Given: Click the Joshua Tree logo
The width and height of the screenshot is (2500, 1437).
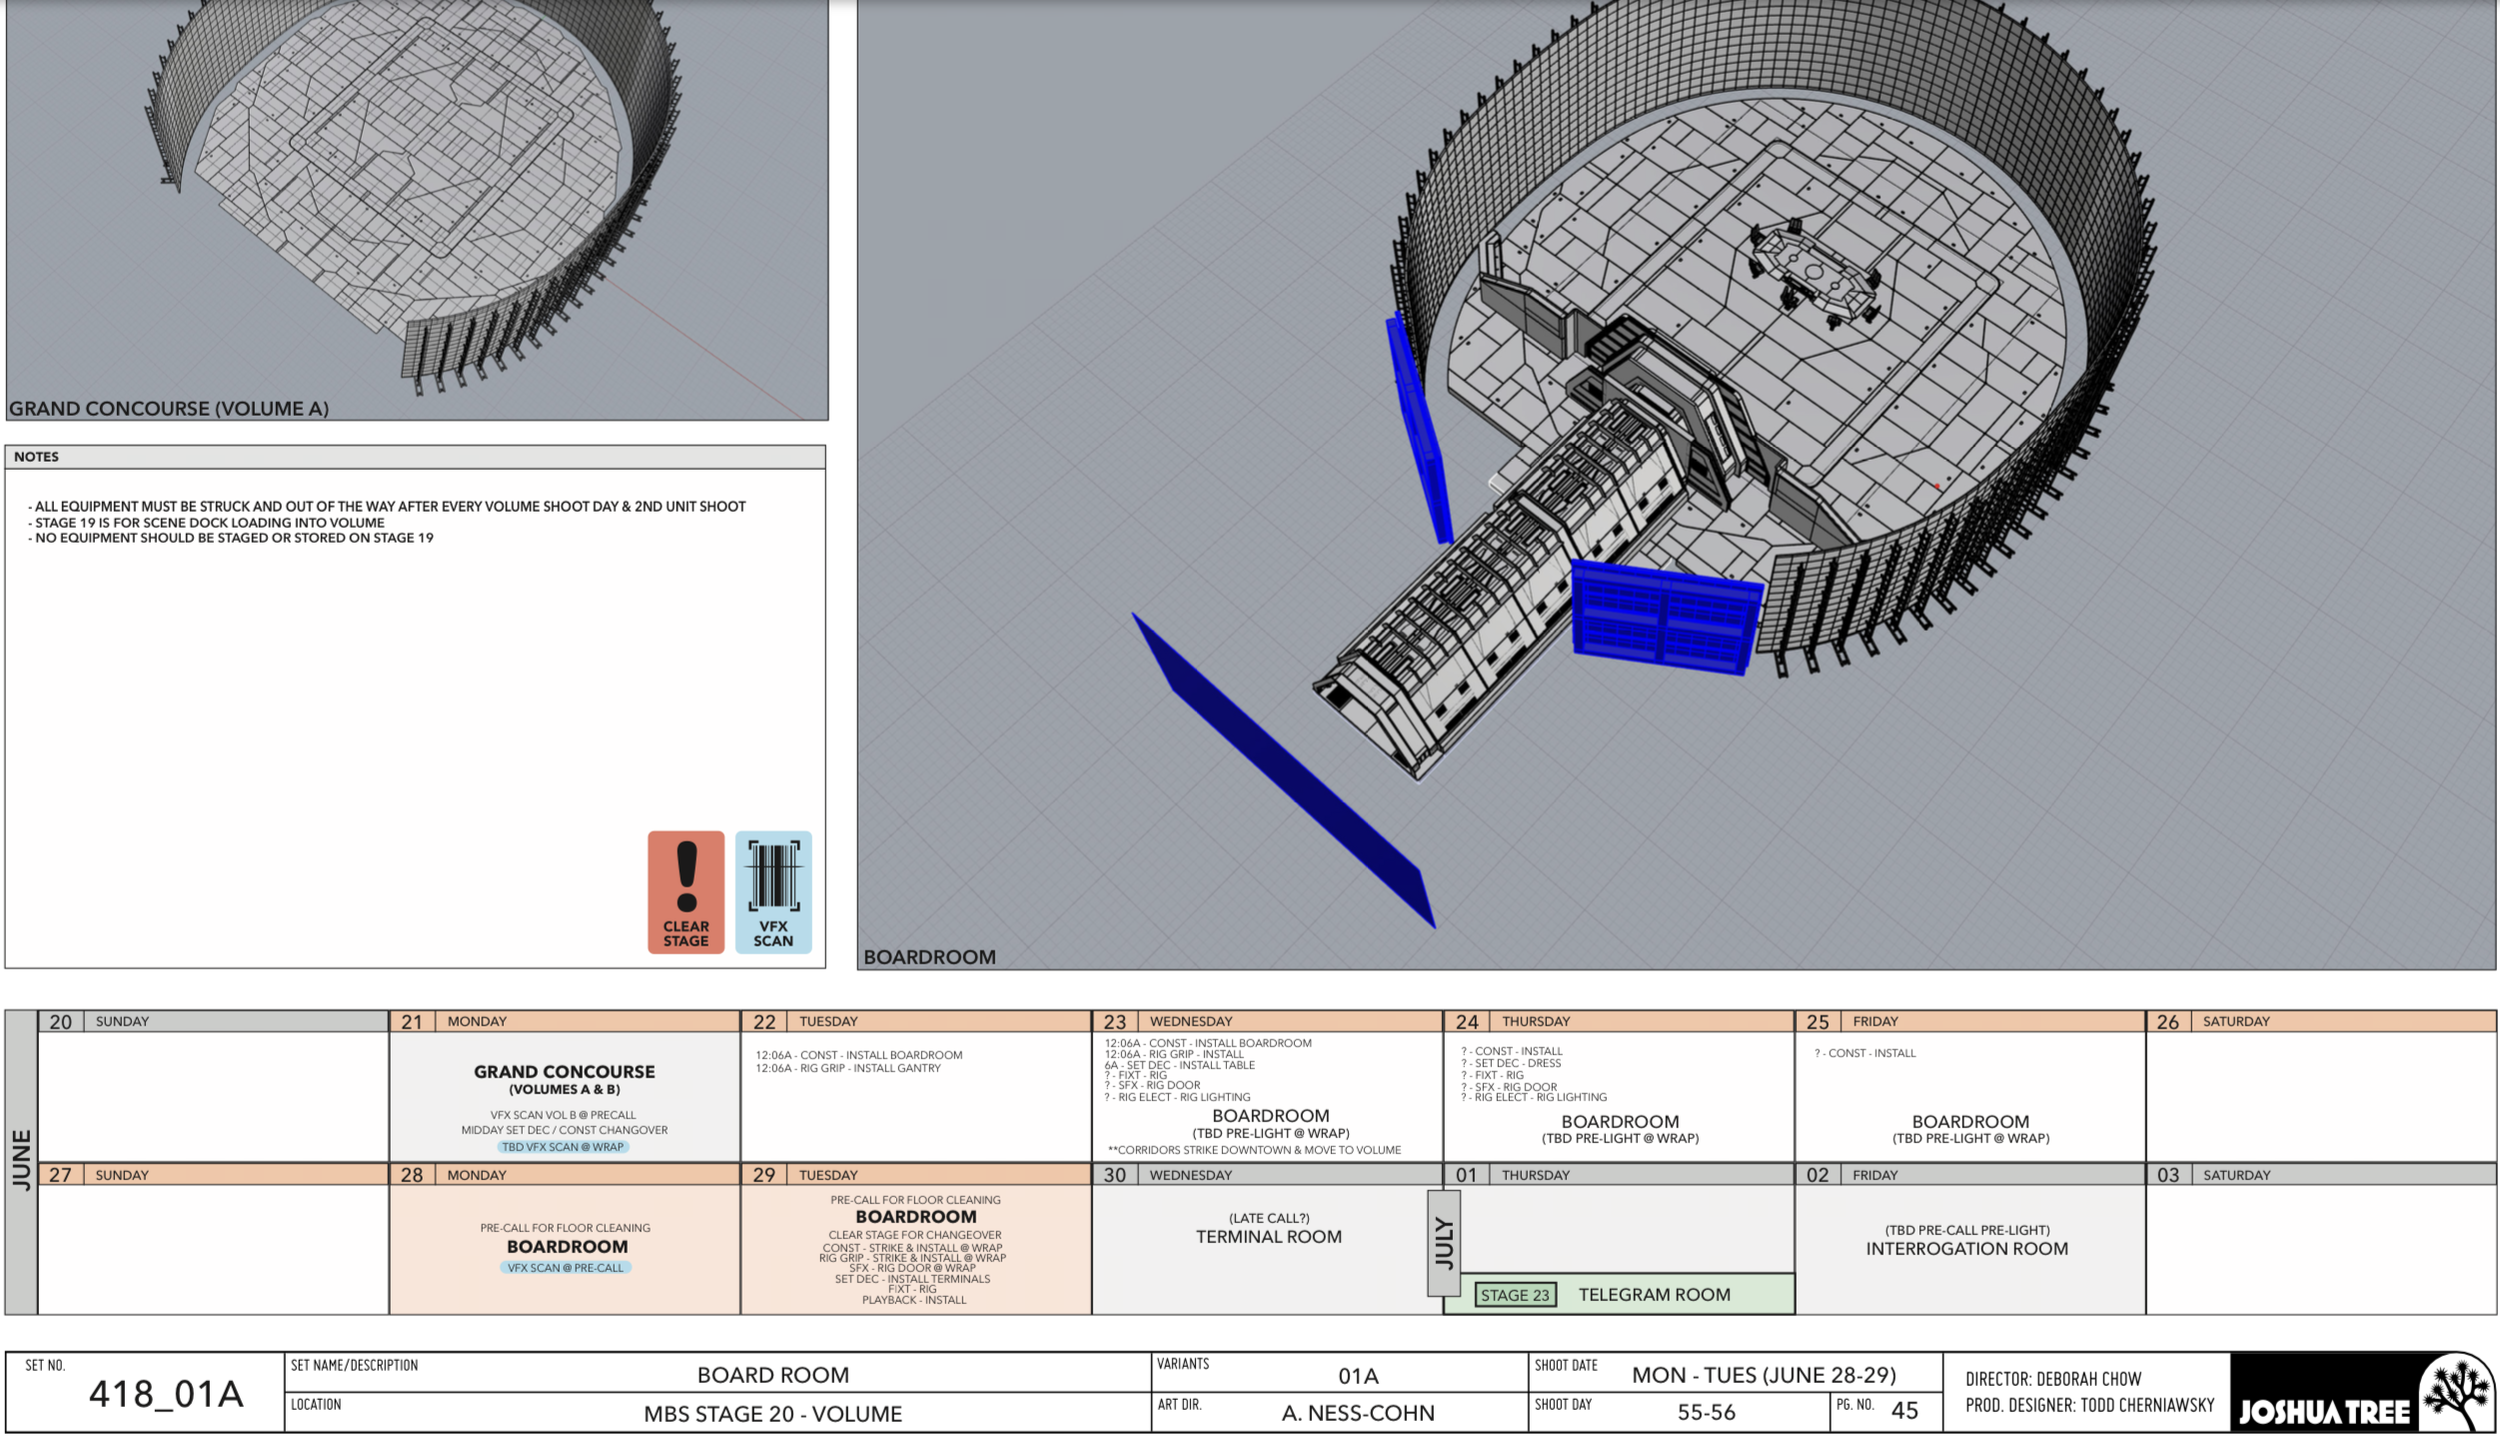Looking at the screenshot, I should point(2362,1393).
